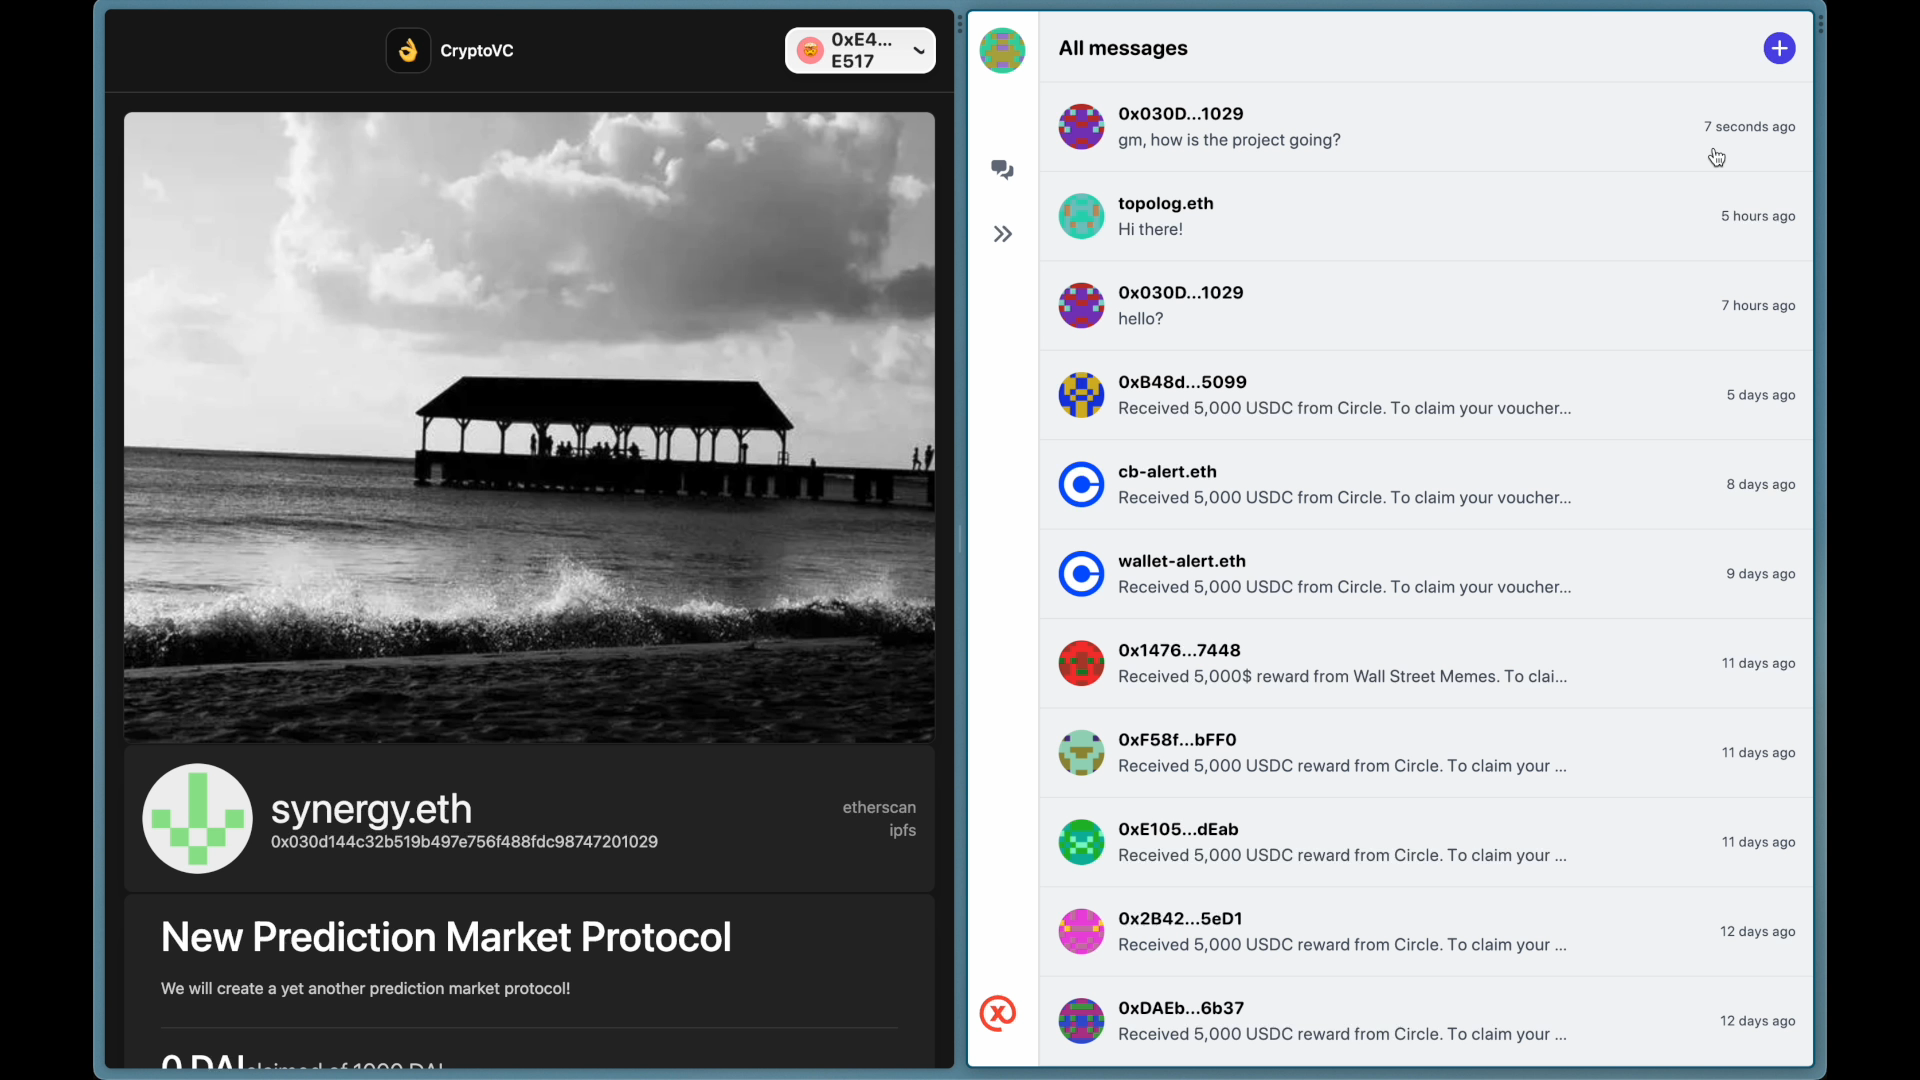Open 0xB48d...5099 avatar icon
The width and height of the screenshot is (1920, 1080).
coord(1081,395)
